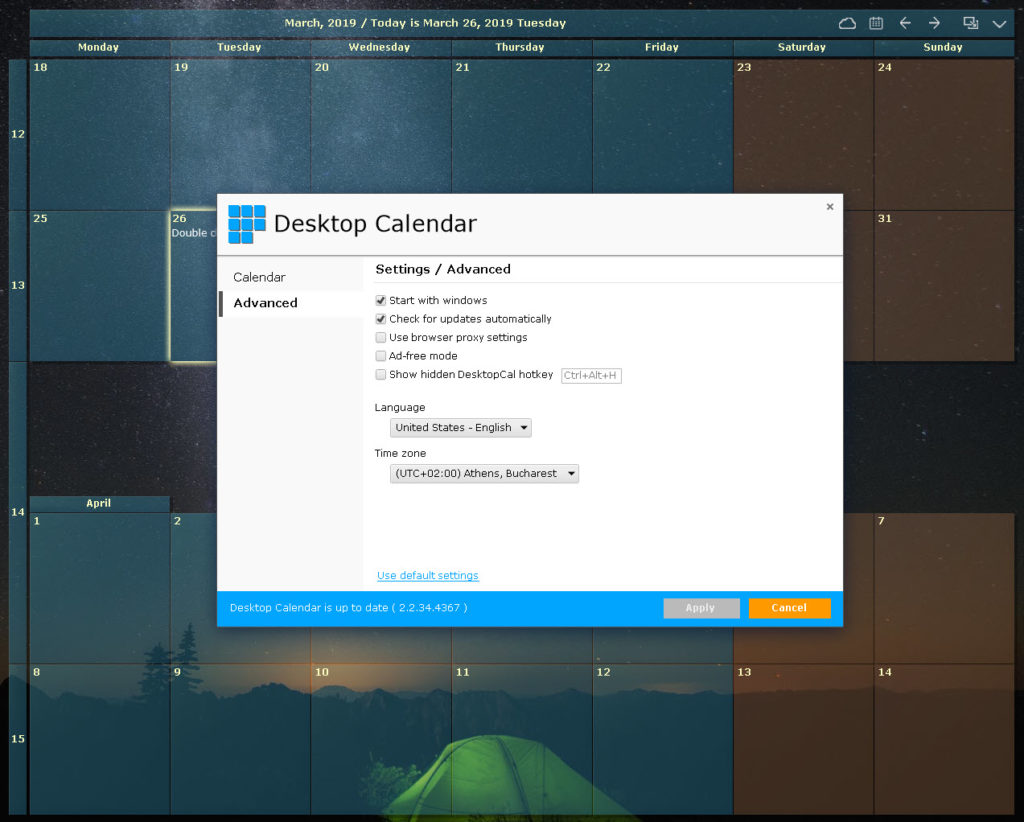
Task: Click the Sunday column header
Action: point(944,48)
